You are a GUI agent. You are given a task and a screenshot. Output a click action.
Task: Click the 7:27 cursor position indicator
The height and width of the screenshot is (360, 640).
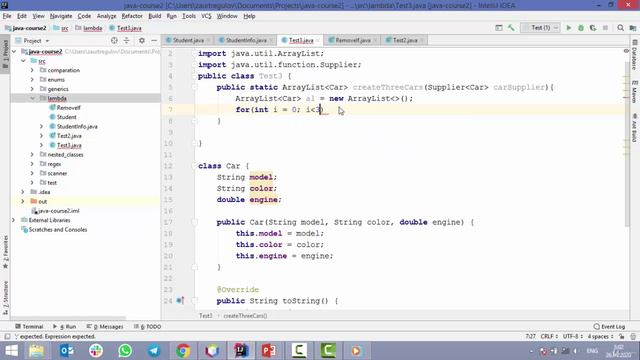tap(530, 337)
